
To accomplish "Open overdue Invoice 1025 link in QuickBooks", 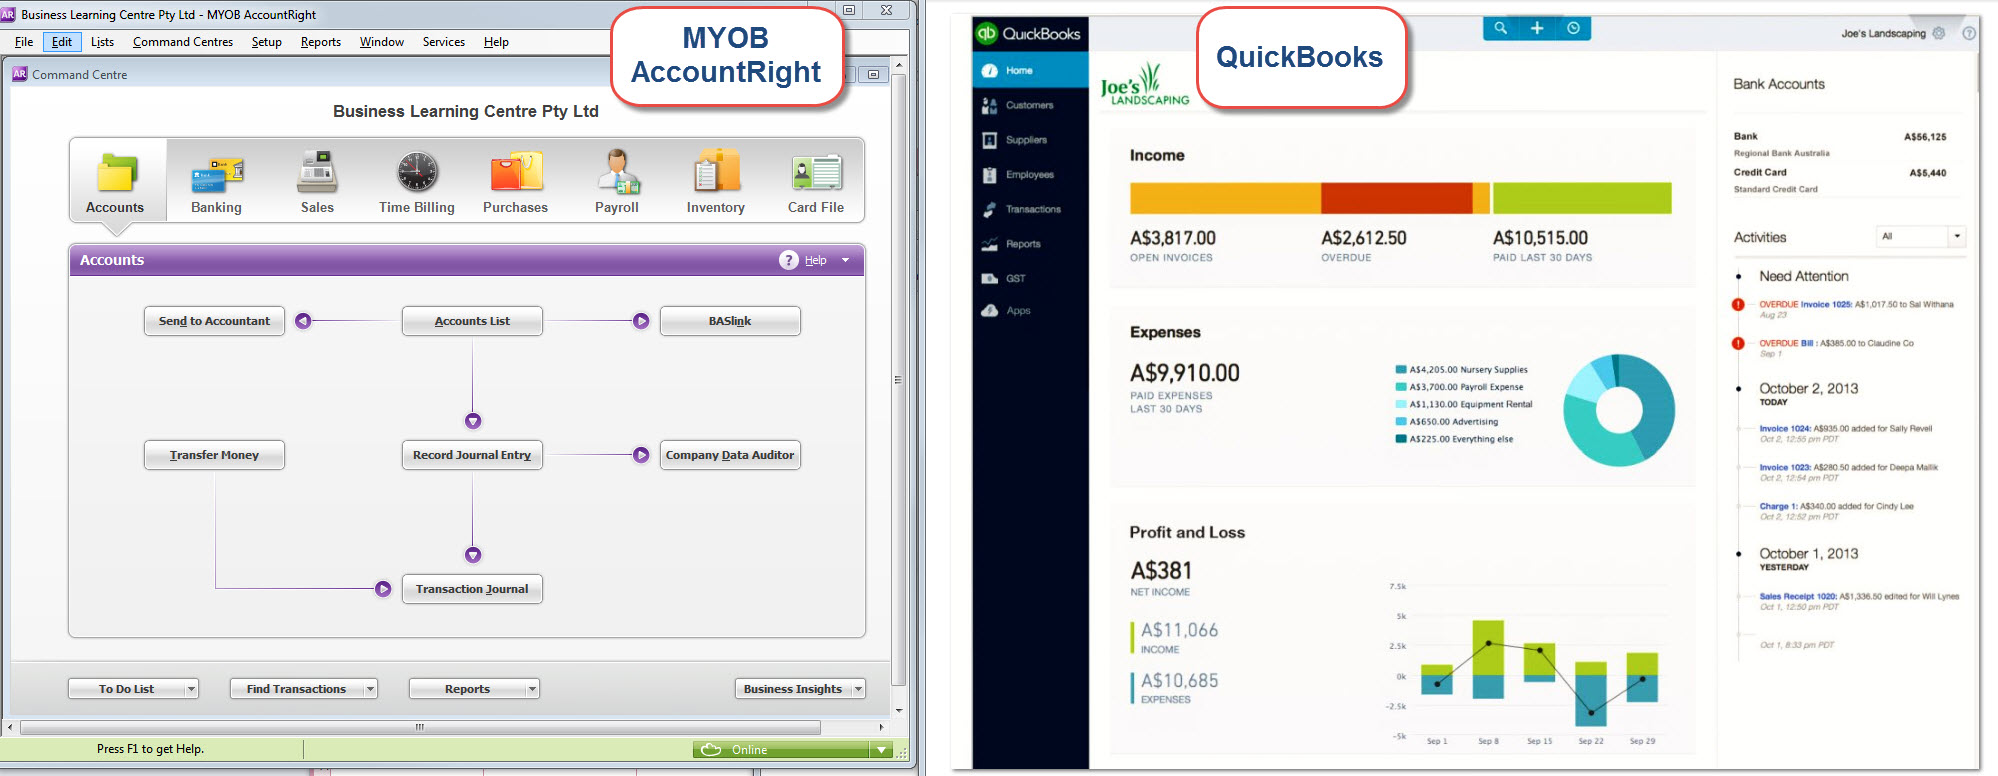I will (1826, 304).
